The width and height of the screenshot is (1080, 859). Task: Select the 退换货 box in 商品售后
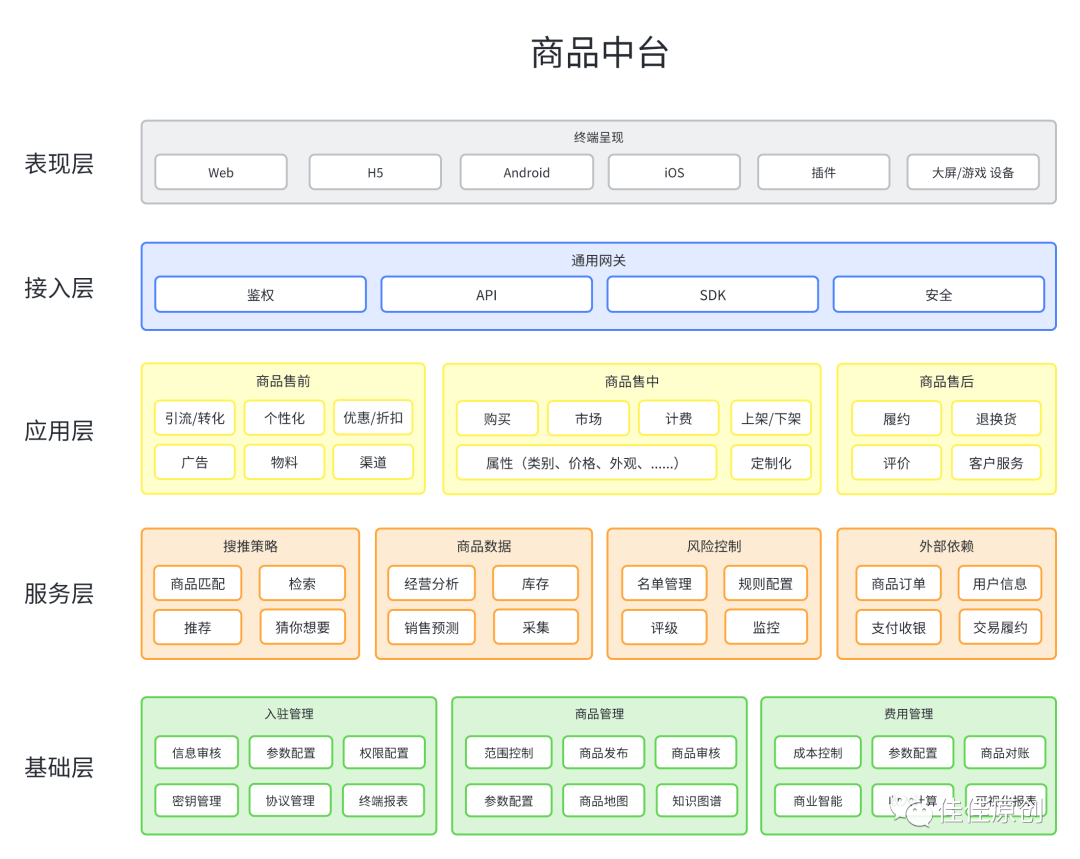point(995,418)
